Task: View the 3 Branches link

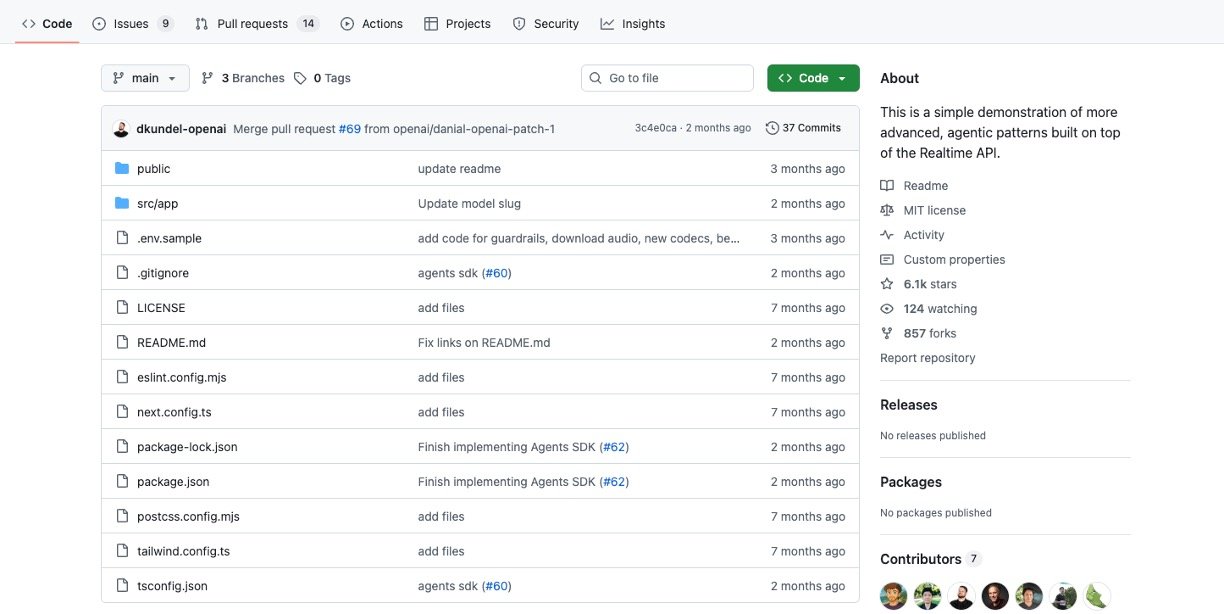Action: [243, 78]
